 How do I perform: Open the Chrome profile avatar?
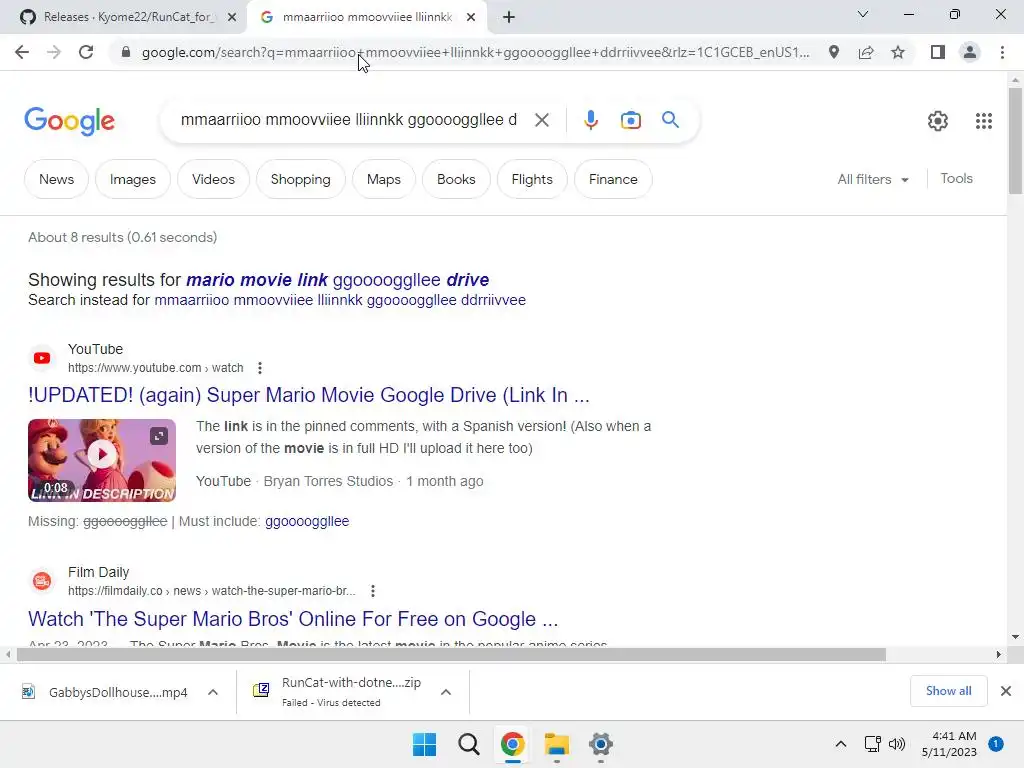point(970,52)
